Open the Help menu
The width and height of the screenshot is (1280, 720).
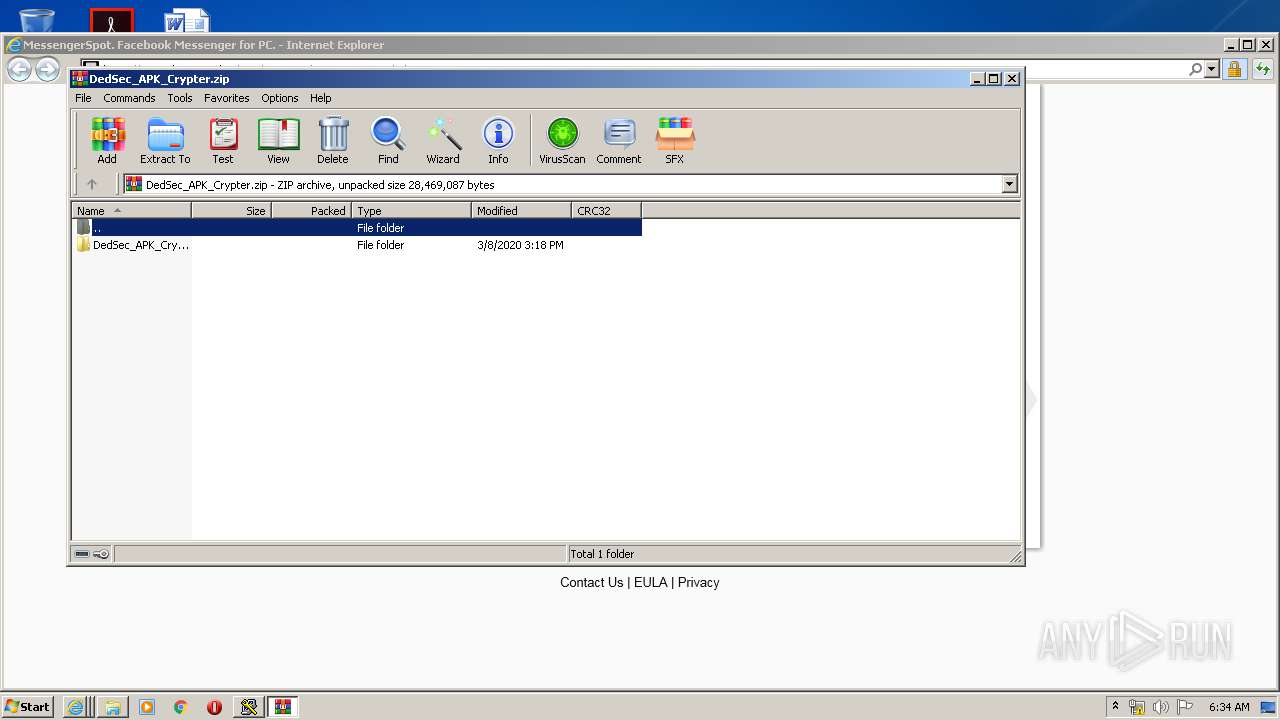tap(320, 98)
